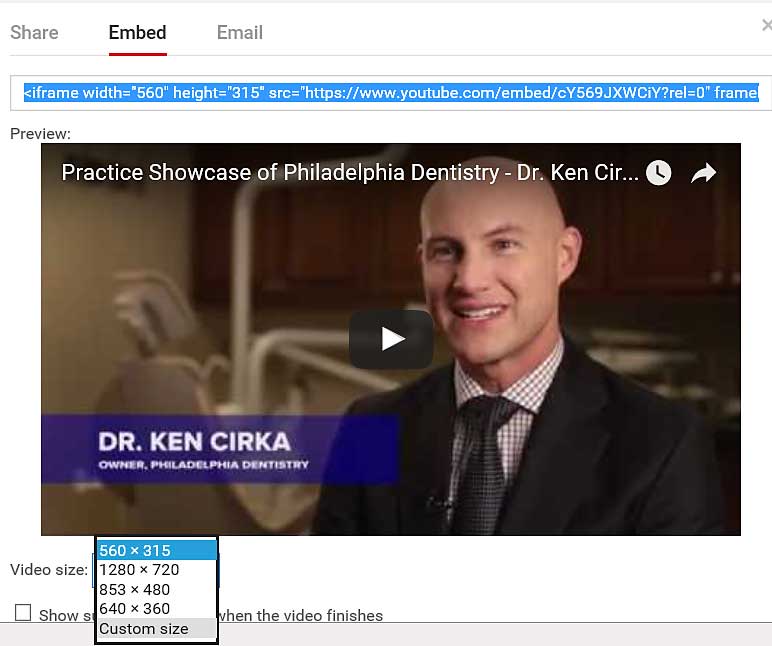The width and height of the screenshot is (772, 646).
Task: Select Custom size option
Action: (157, 629)
